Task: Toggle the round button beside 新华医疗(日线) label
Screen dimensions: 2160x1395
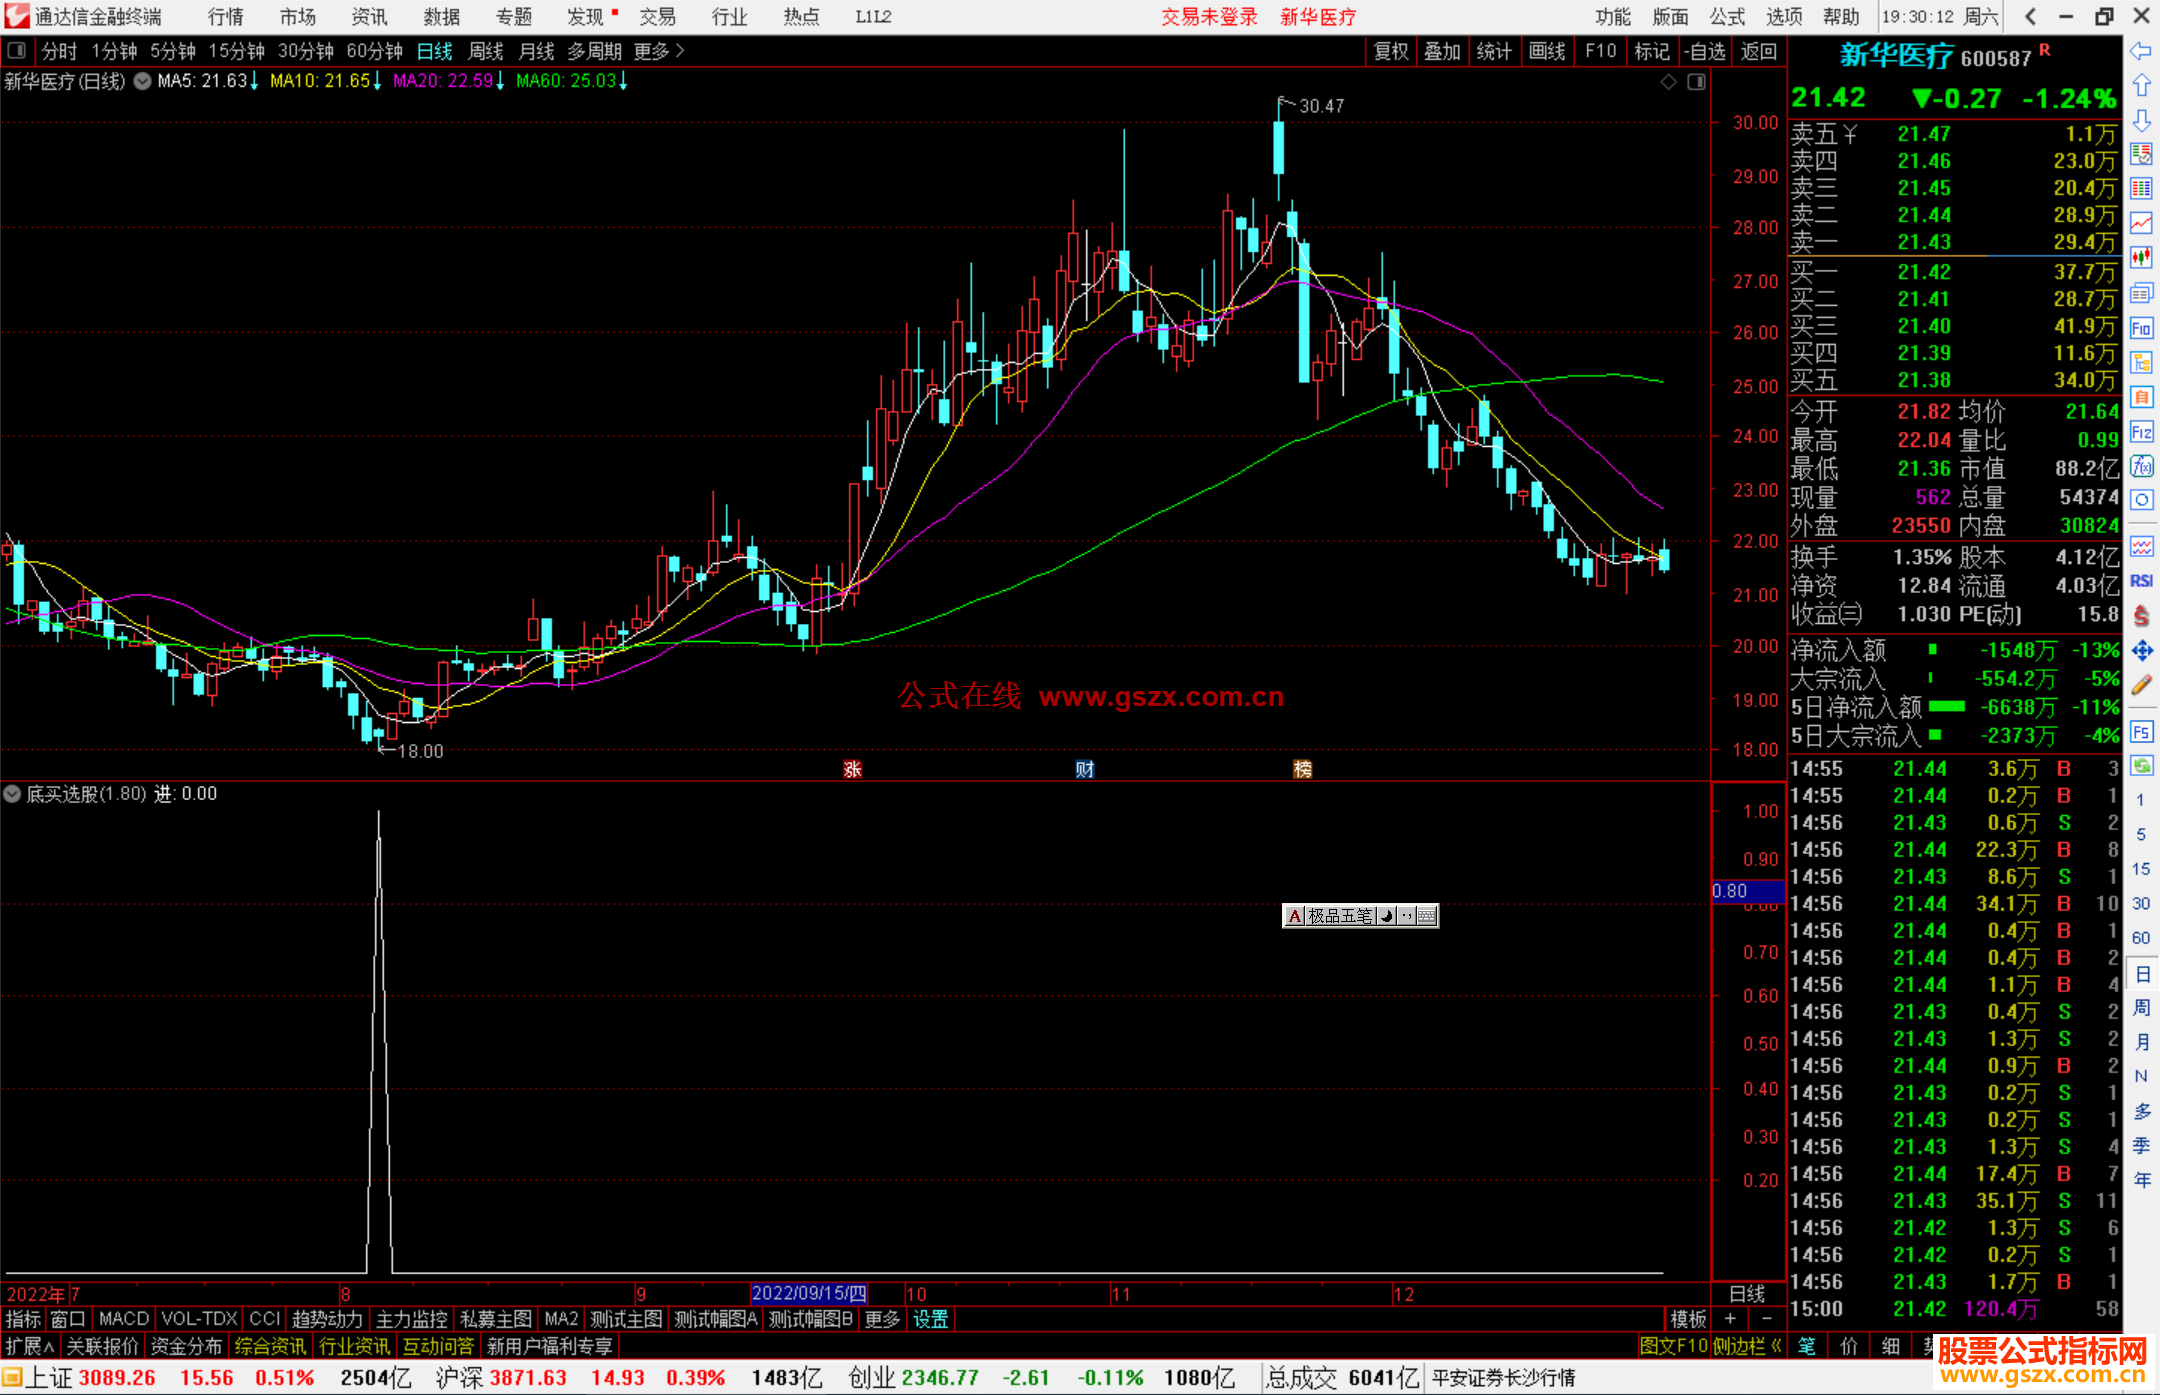Action: point(143,81)
